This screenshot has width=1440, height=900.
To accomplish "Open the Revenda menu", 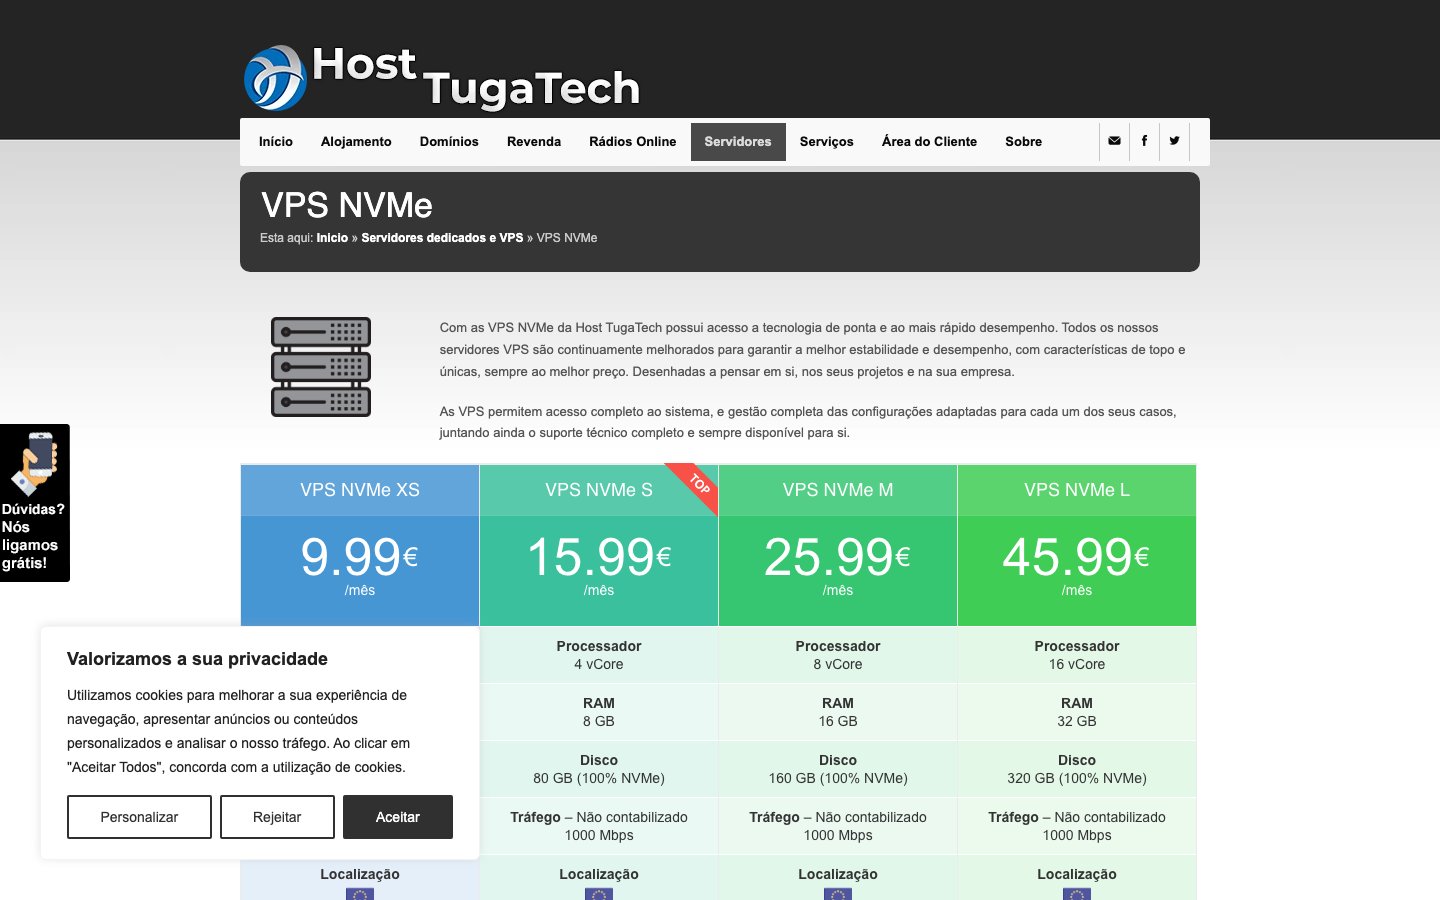I will point(534,142).
